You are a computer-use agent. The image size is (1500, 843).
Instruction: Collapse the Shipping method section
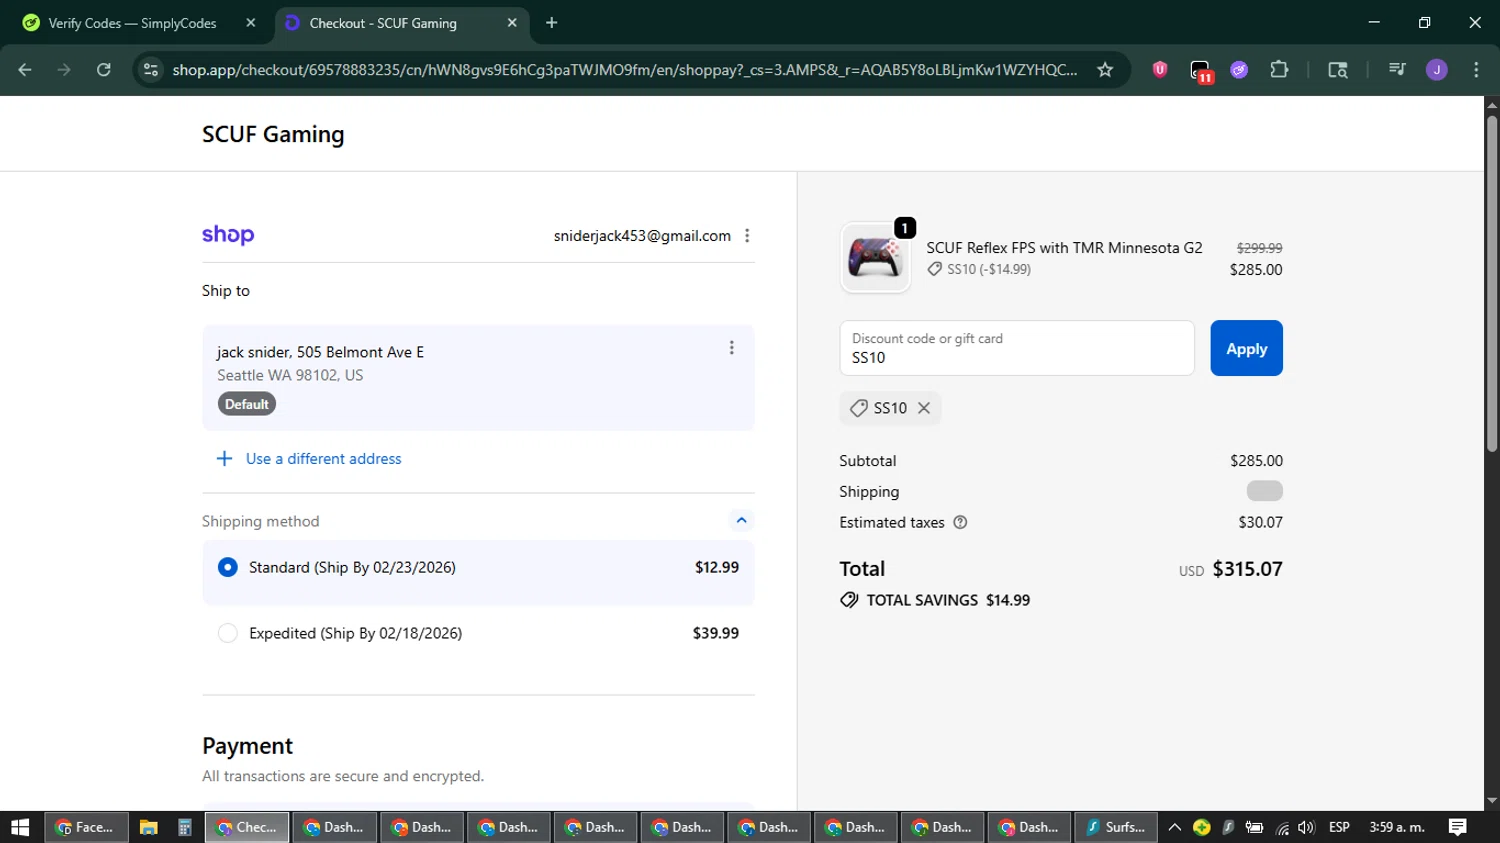point(741,520)
